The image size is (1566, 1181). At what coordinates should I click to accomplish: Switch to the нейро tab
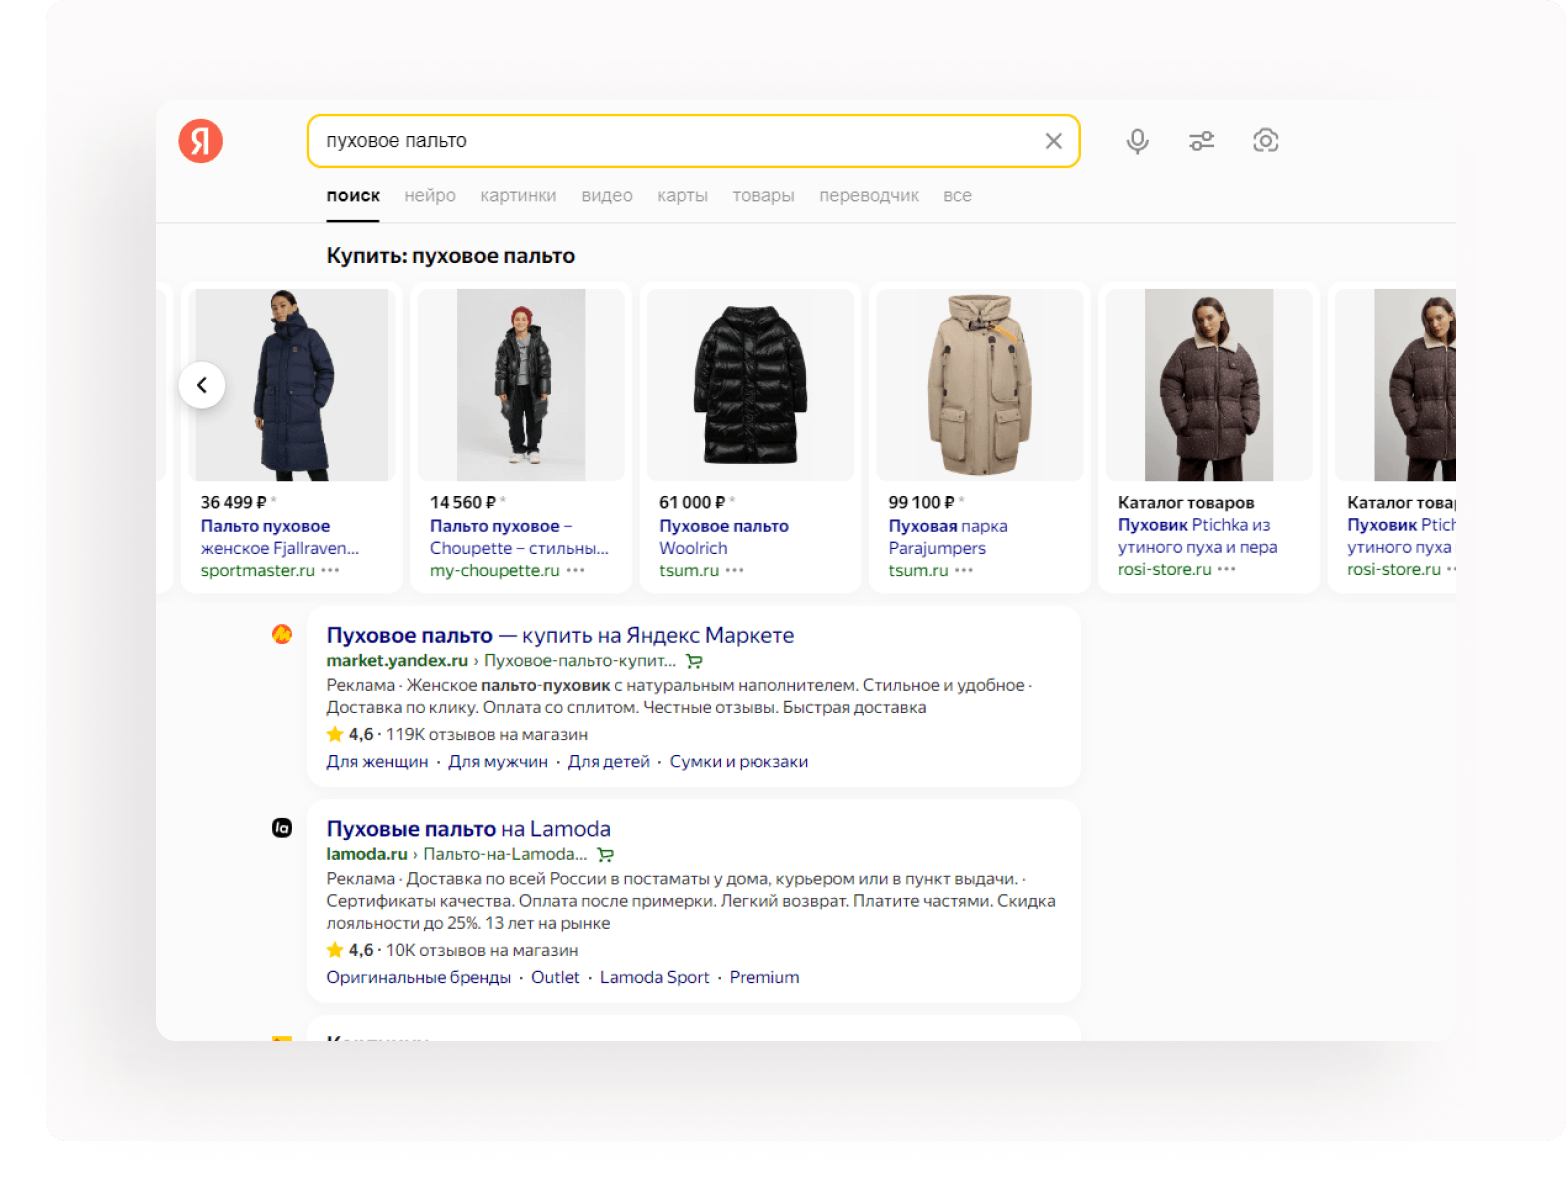(430, 196)
